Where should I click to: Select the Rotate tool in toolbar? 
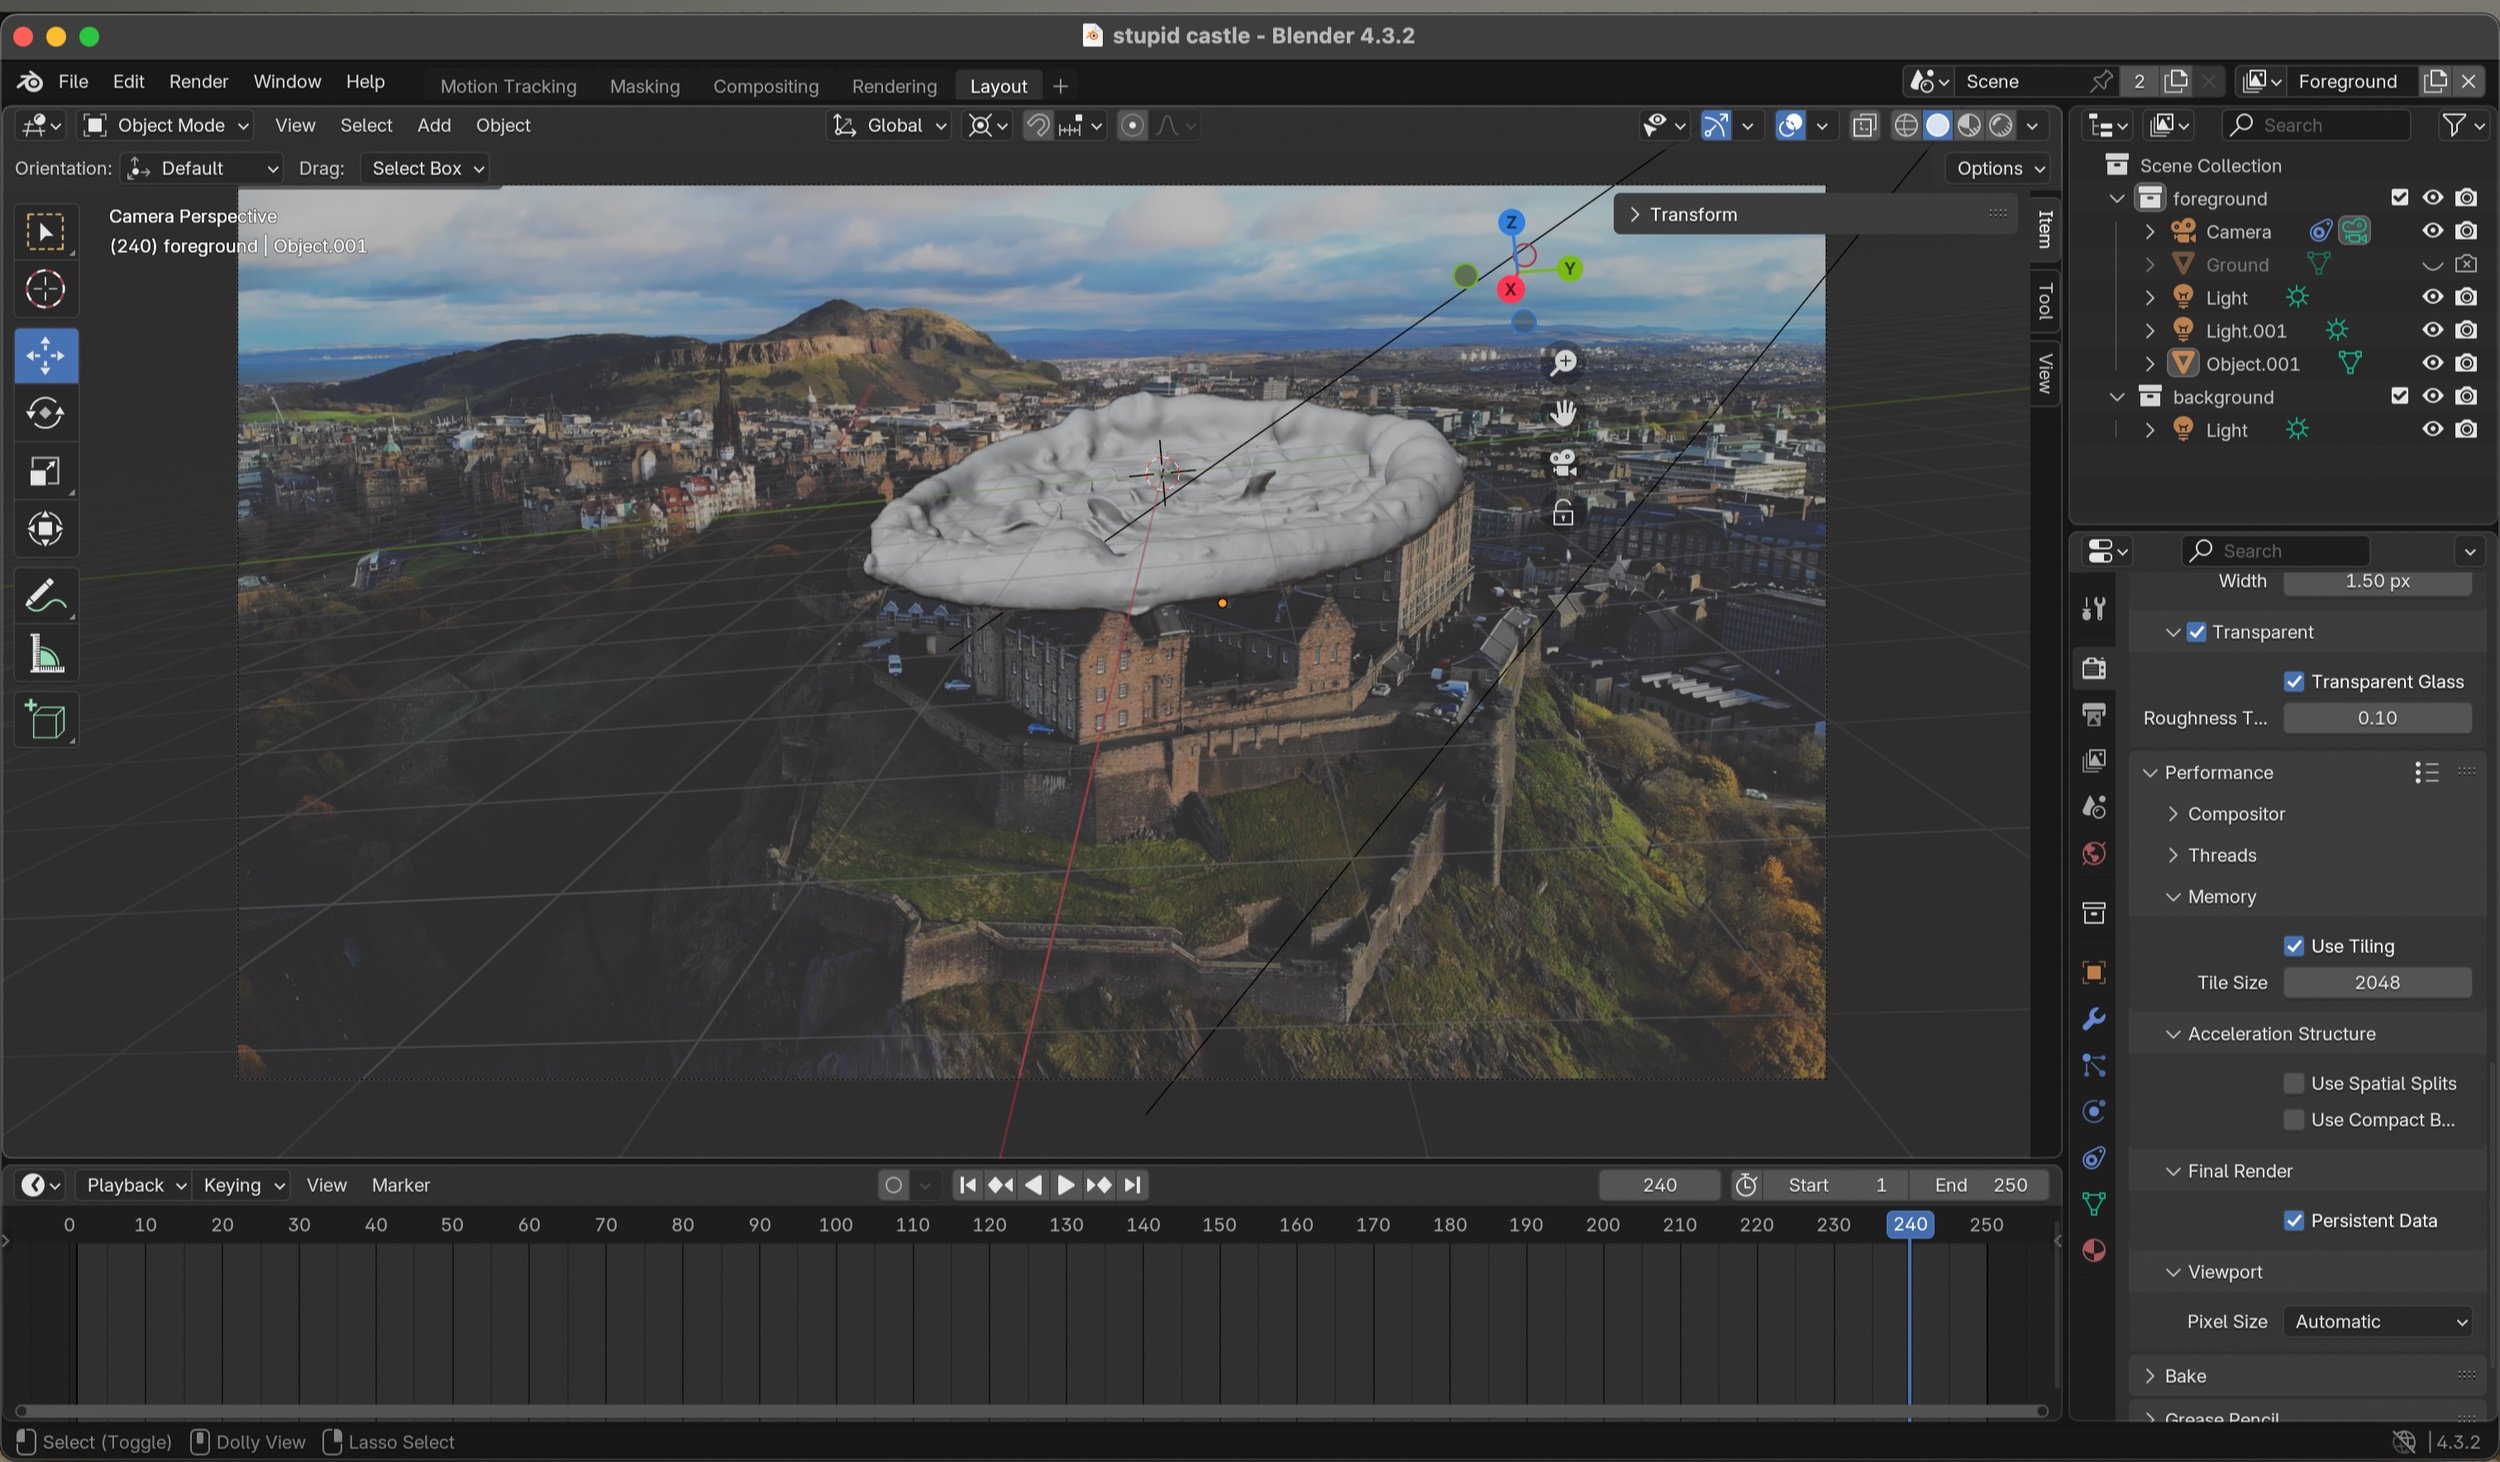pyautogui.click(x=45, y=413)
